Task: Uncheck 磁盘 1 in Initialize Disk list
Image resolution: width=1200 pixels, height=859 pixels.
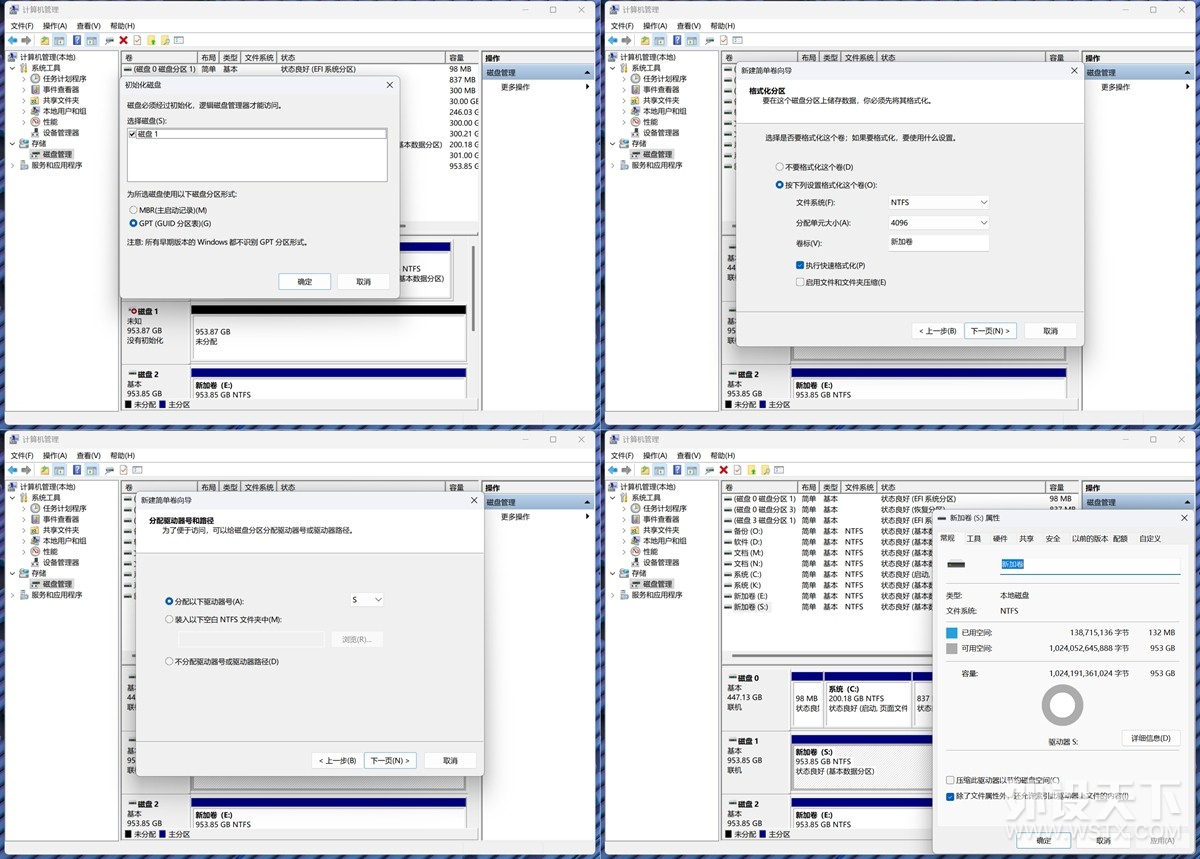Action: coord(132,134)
